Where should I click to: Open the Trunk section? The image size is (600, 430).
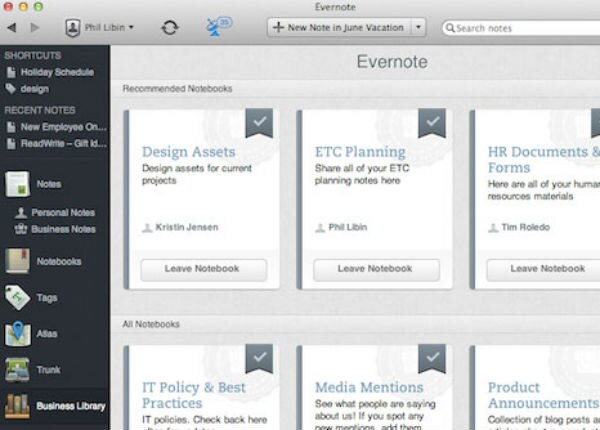(x=18, y=370)
